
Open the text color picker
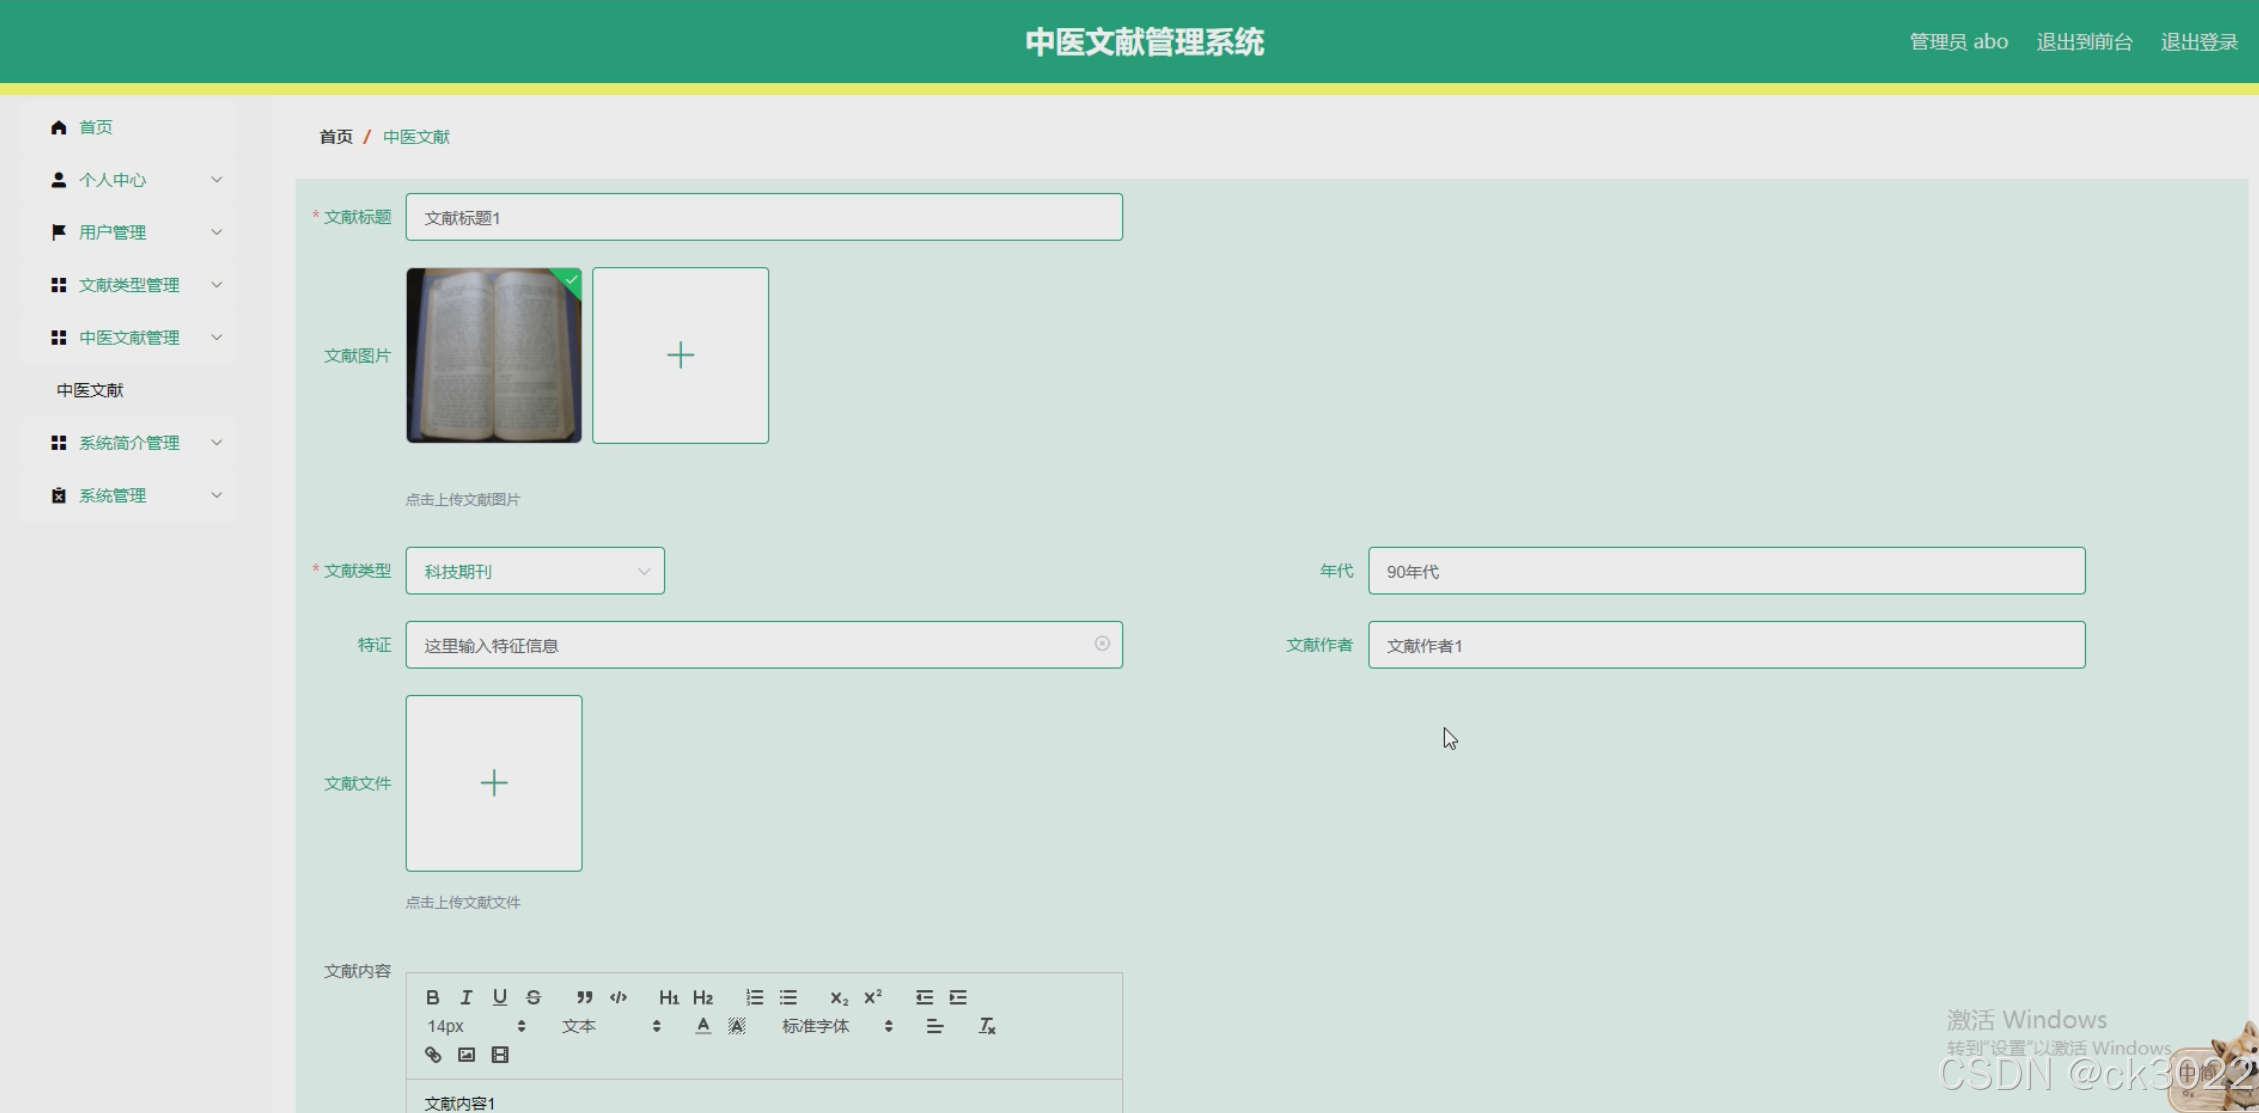tap(703, 1026)
